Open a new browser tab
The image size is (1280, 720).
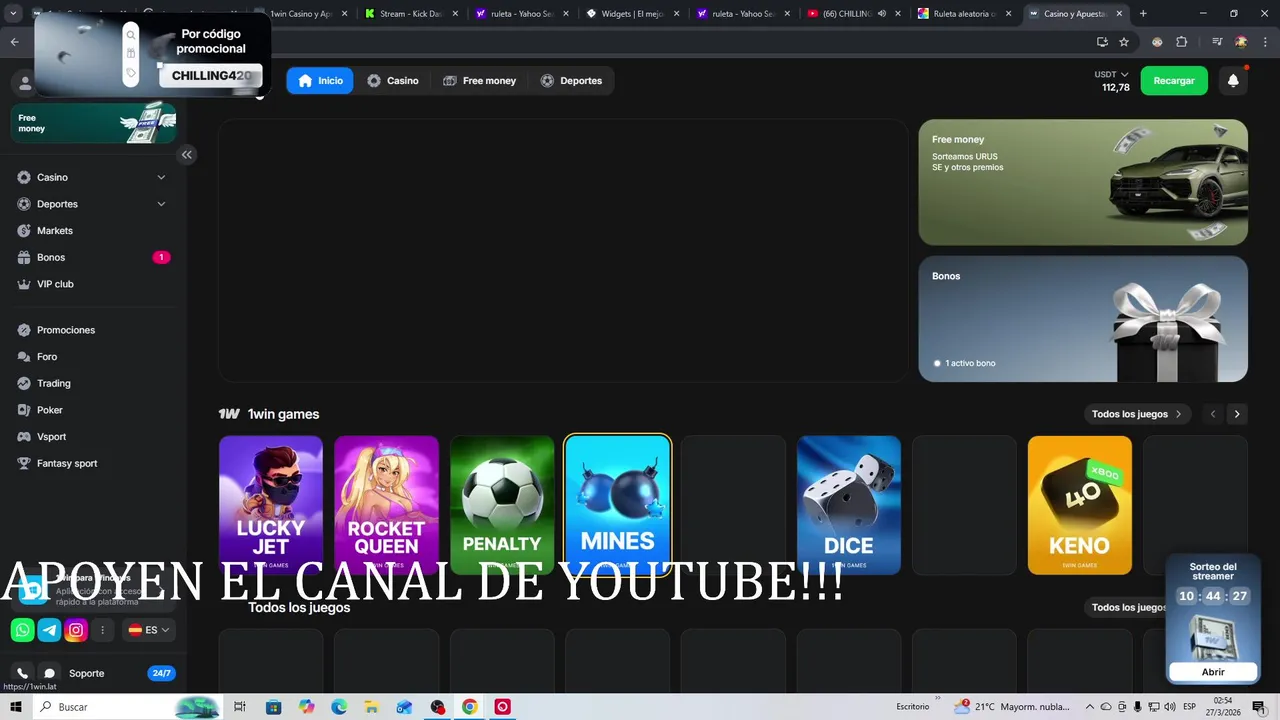point(1143,14)
